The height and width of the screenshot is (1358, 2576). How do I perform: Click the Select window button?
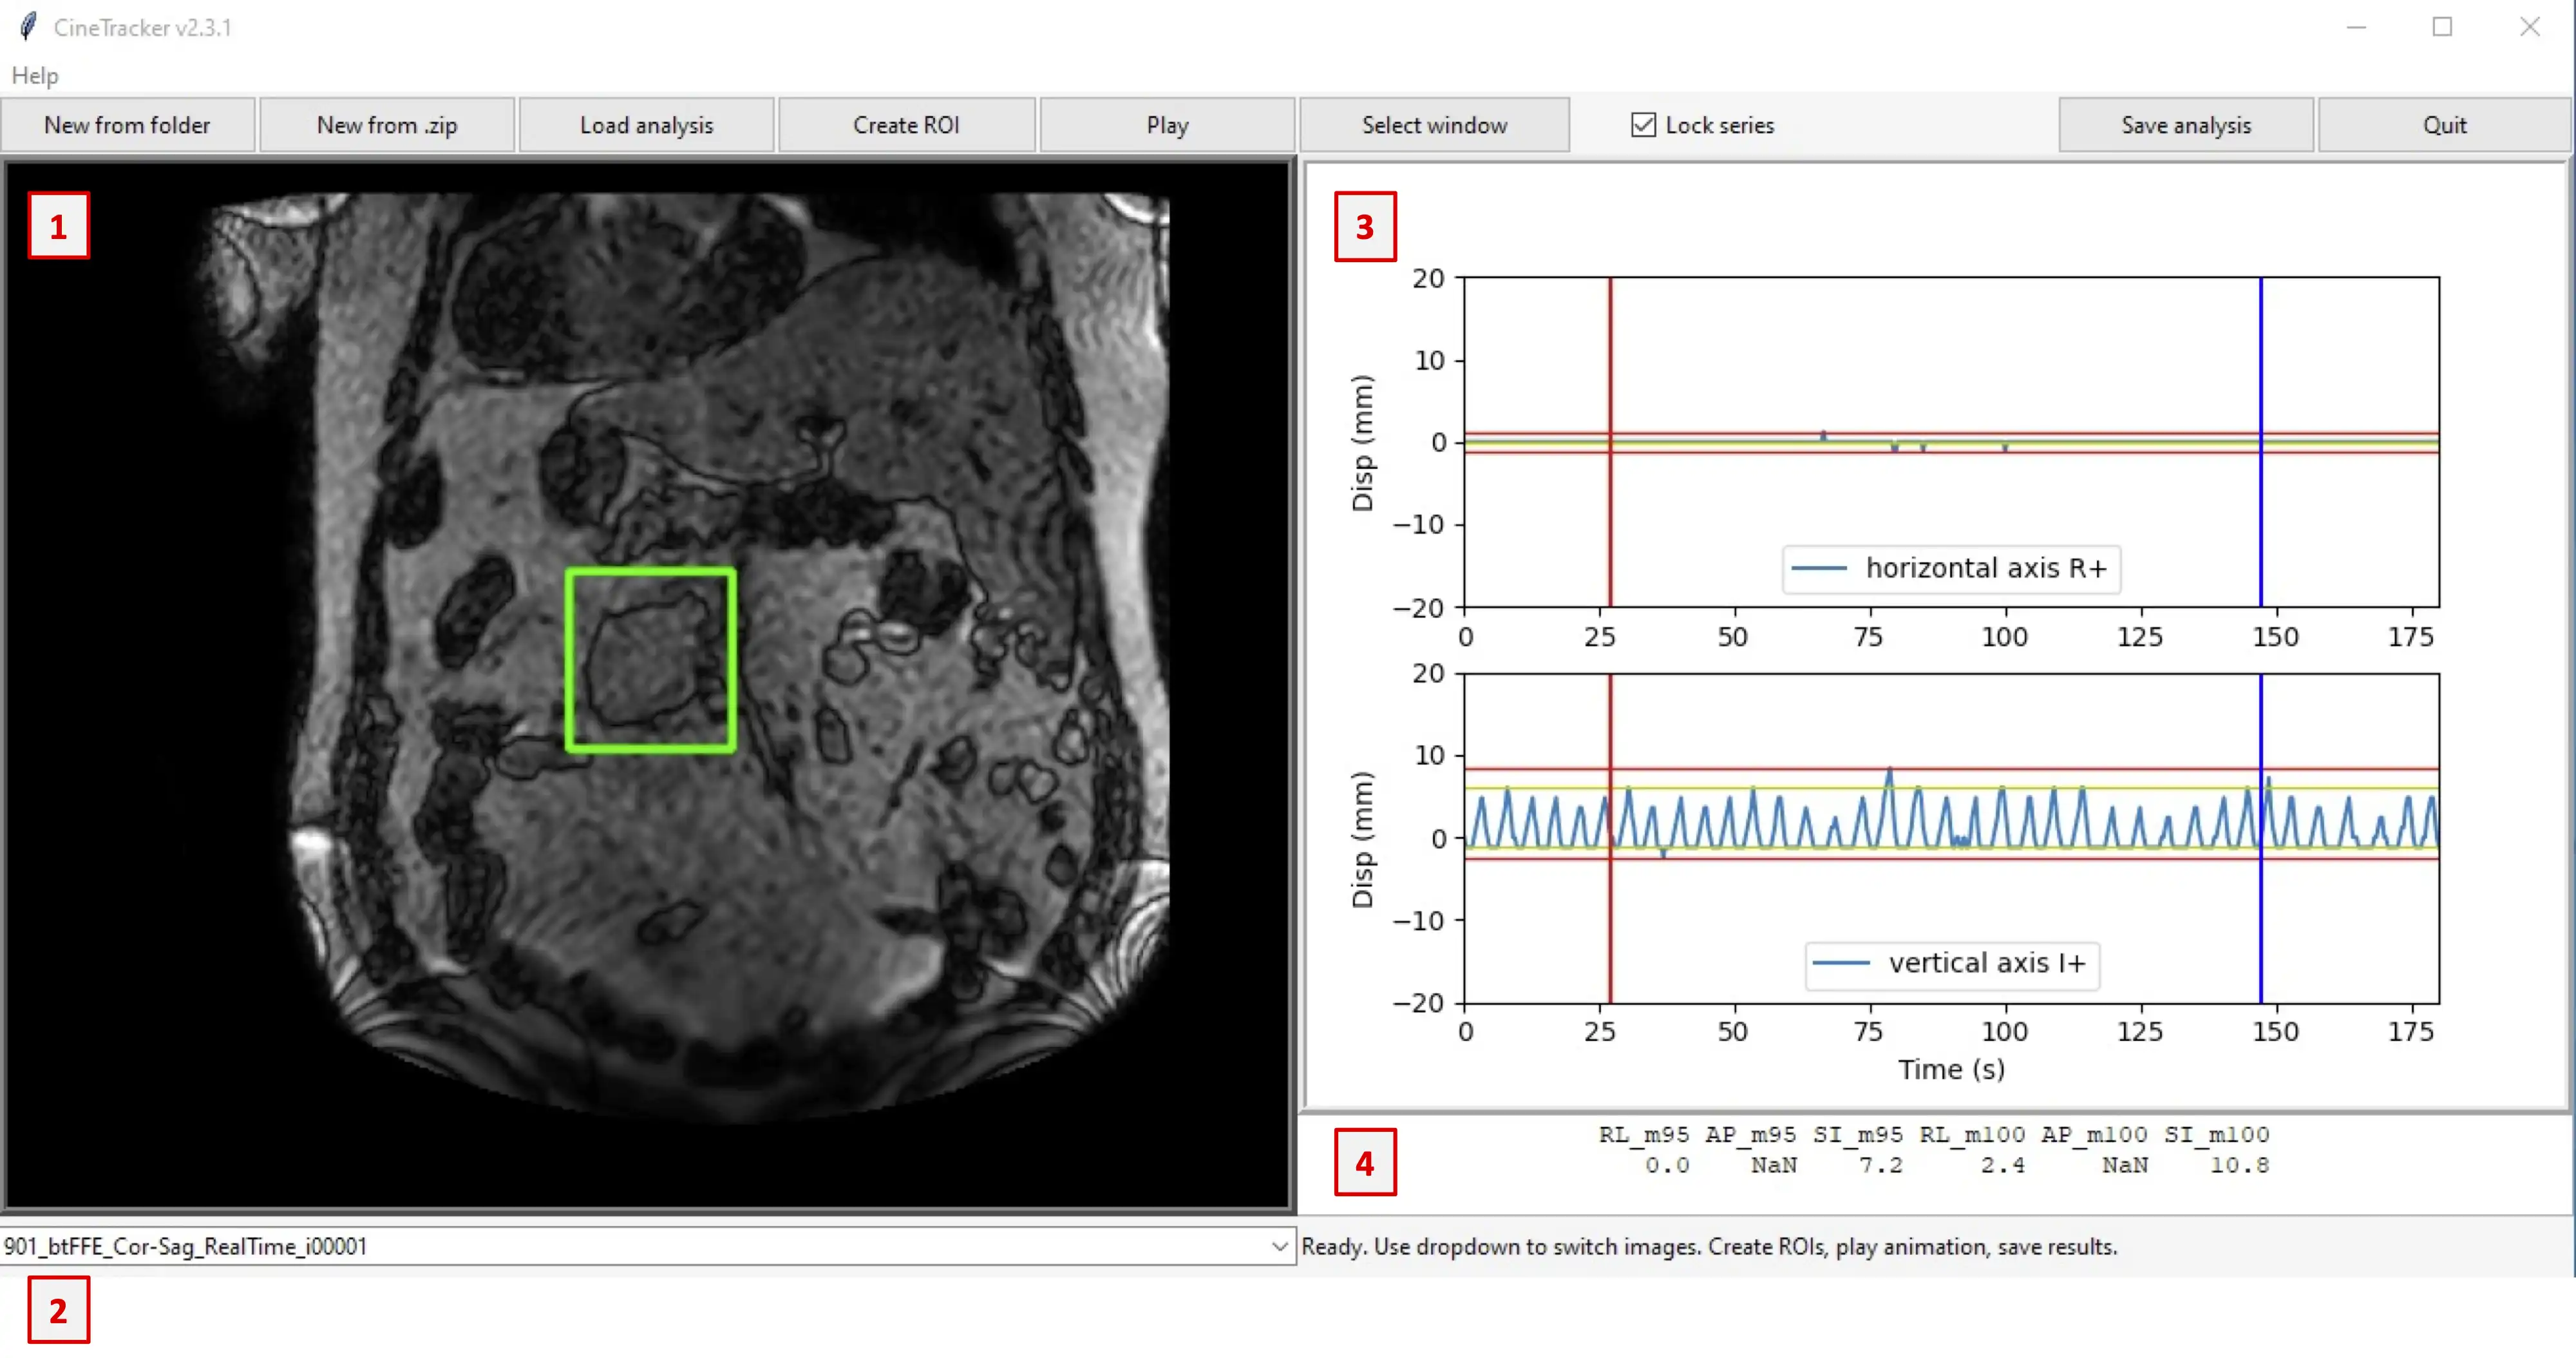coord(1435,124)
